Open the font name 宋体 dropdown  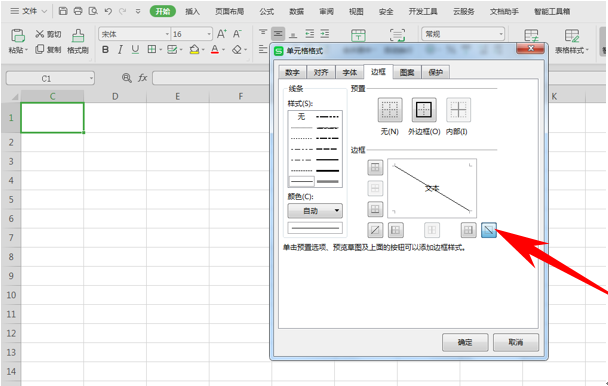pos(167,34)
